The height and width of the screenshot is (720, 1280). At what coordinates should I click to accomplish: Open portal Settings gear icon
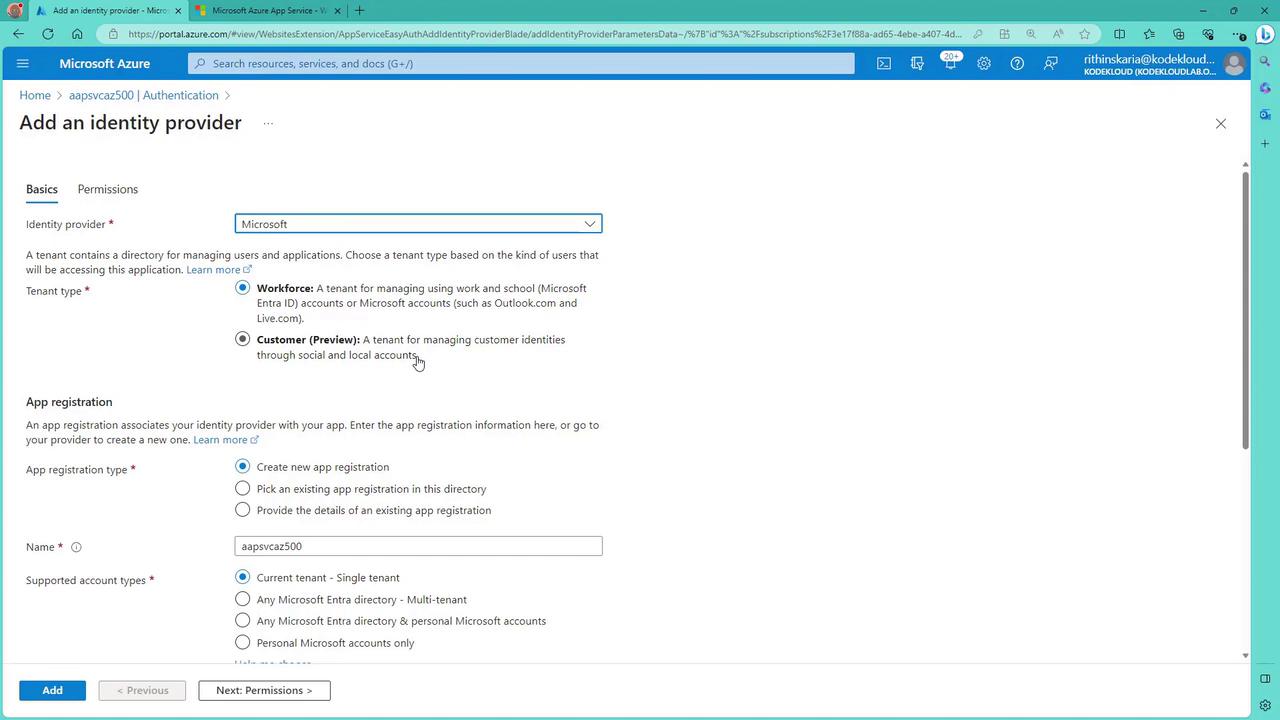point(984,63)
